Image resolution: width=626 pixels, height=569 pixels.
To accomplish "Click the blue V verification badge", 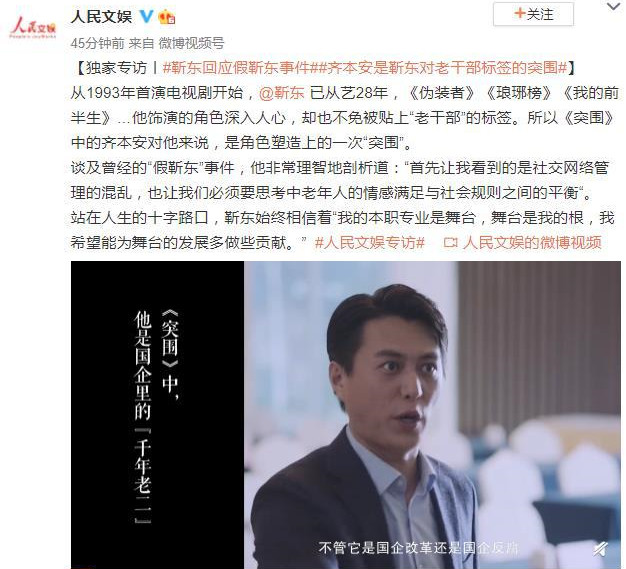I will click(x=147, y=16).
